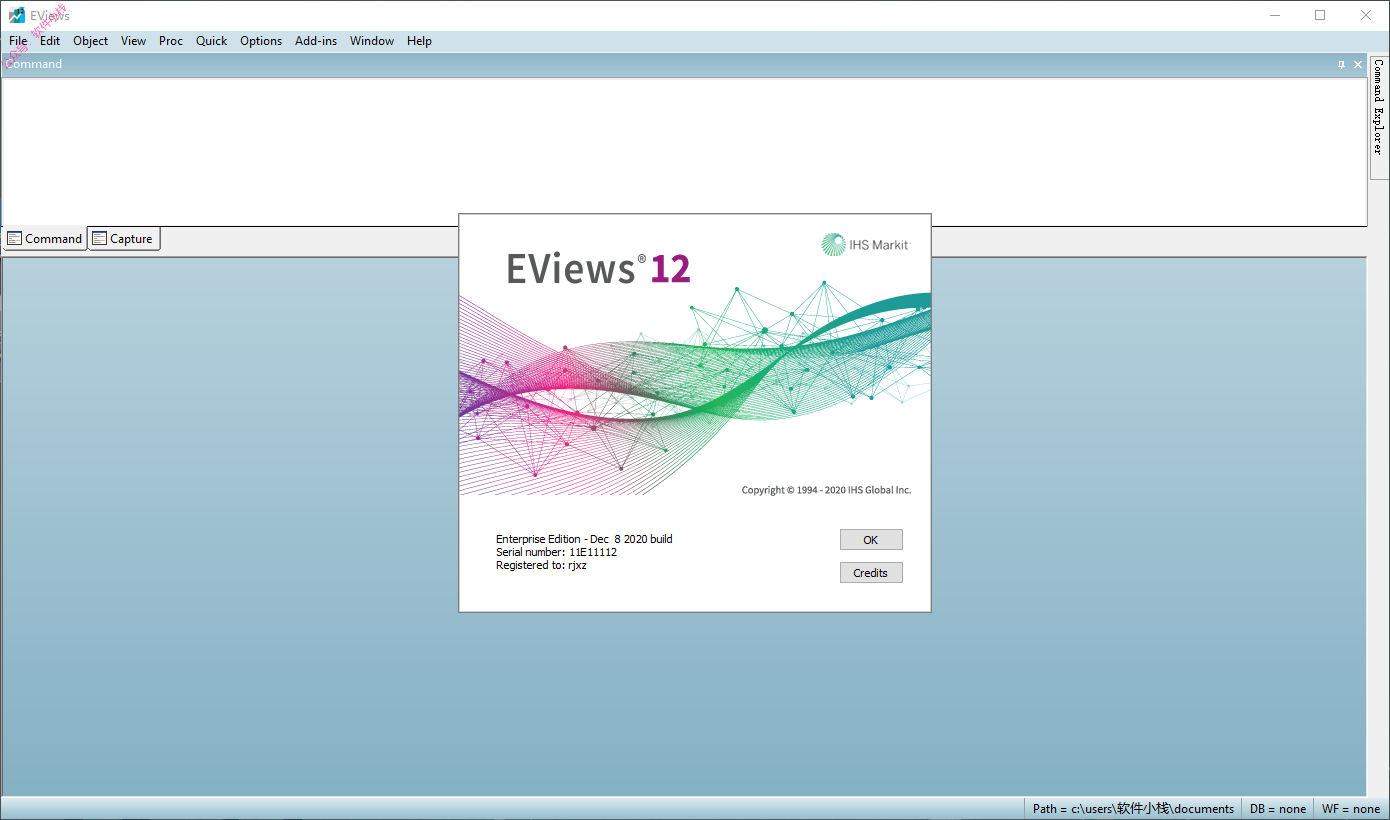This screenshot has width=1390, height=820.
Task: Click the Enterprise Edition build text
Action: 584,539
